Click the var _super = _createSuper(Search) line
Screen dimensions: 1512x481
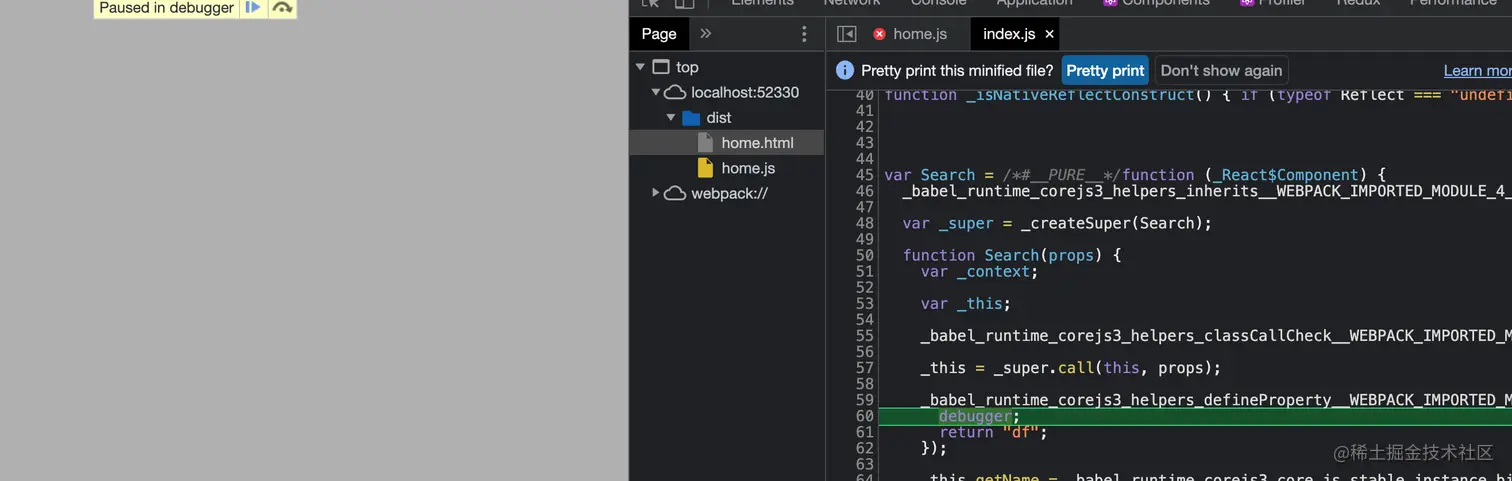[1057, 223]
